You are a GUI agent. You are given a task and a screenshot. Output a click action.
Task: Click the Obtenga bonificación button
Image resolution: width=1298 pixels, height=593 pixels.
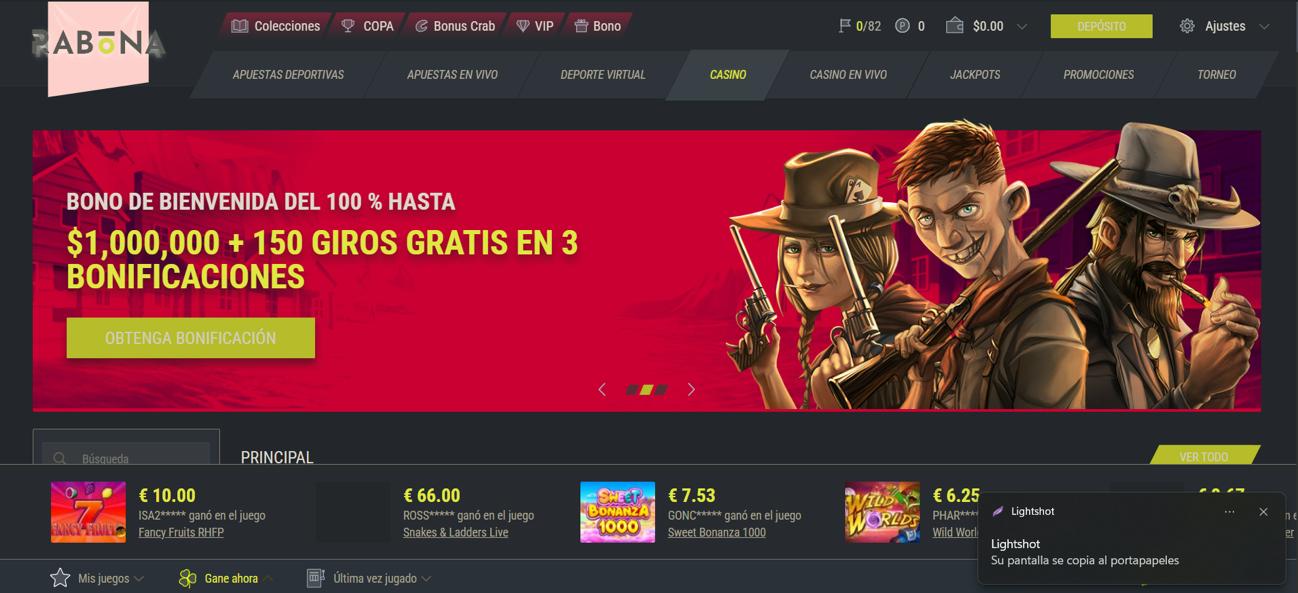coord(191,338)
